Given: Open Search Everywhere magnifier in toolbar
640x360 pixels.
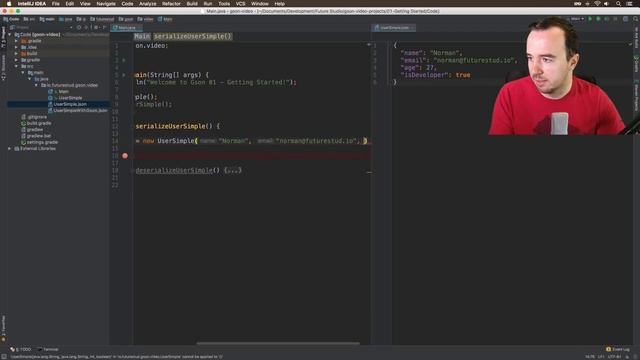Looking at the screenshot, I should coord(636,19).
